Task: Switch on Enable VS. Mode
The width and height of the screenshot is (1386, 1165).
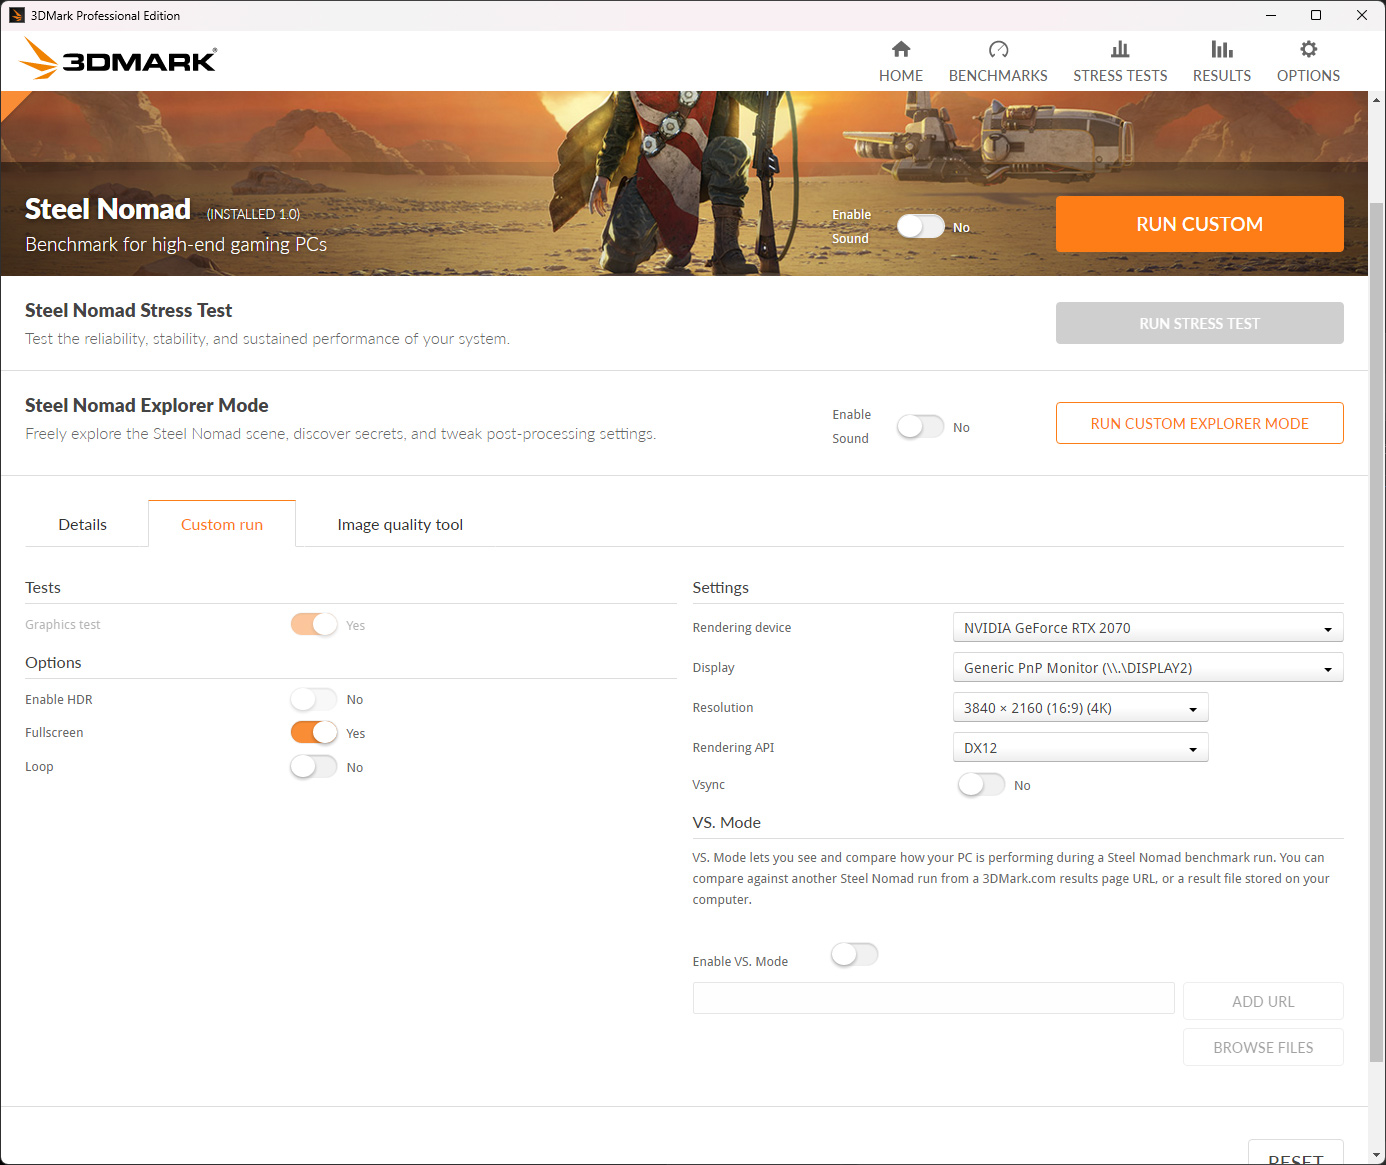Action: click(x=855, y=955)
